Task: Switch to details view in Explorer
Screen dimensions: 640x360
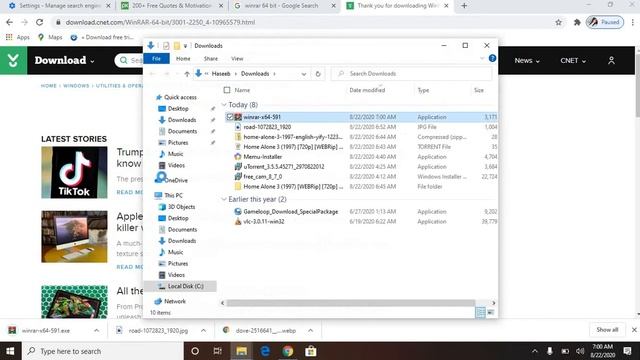Action: click(481, 313)
